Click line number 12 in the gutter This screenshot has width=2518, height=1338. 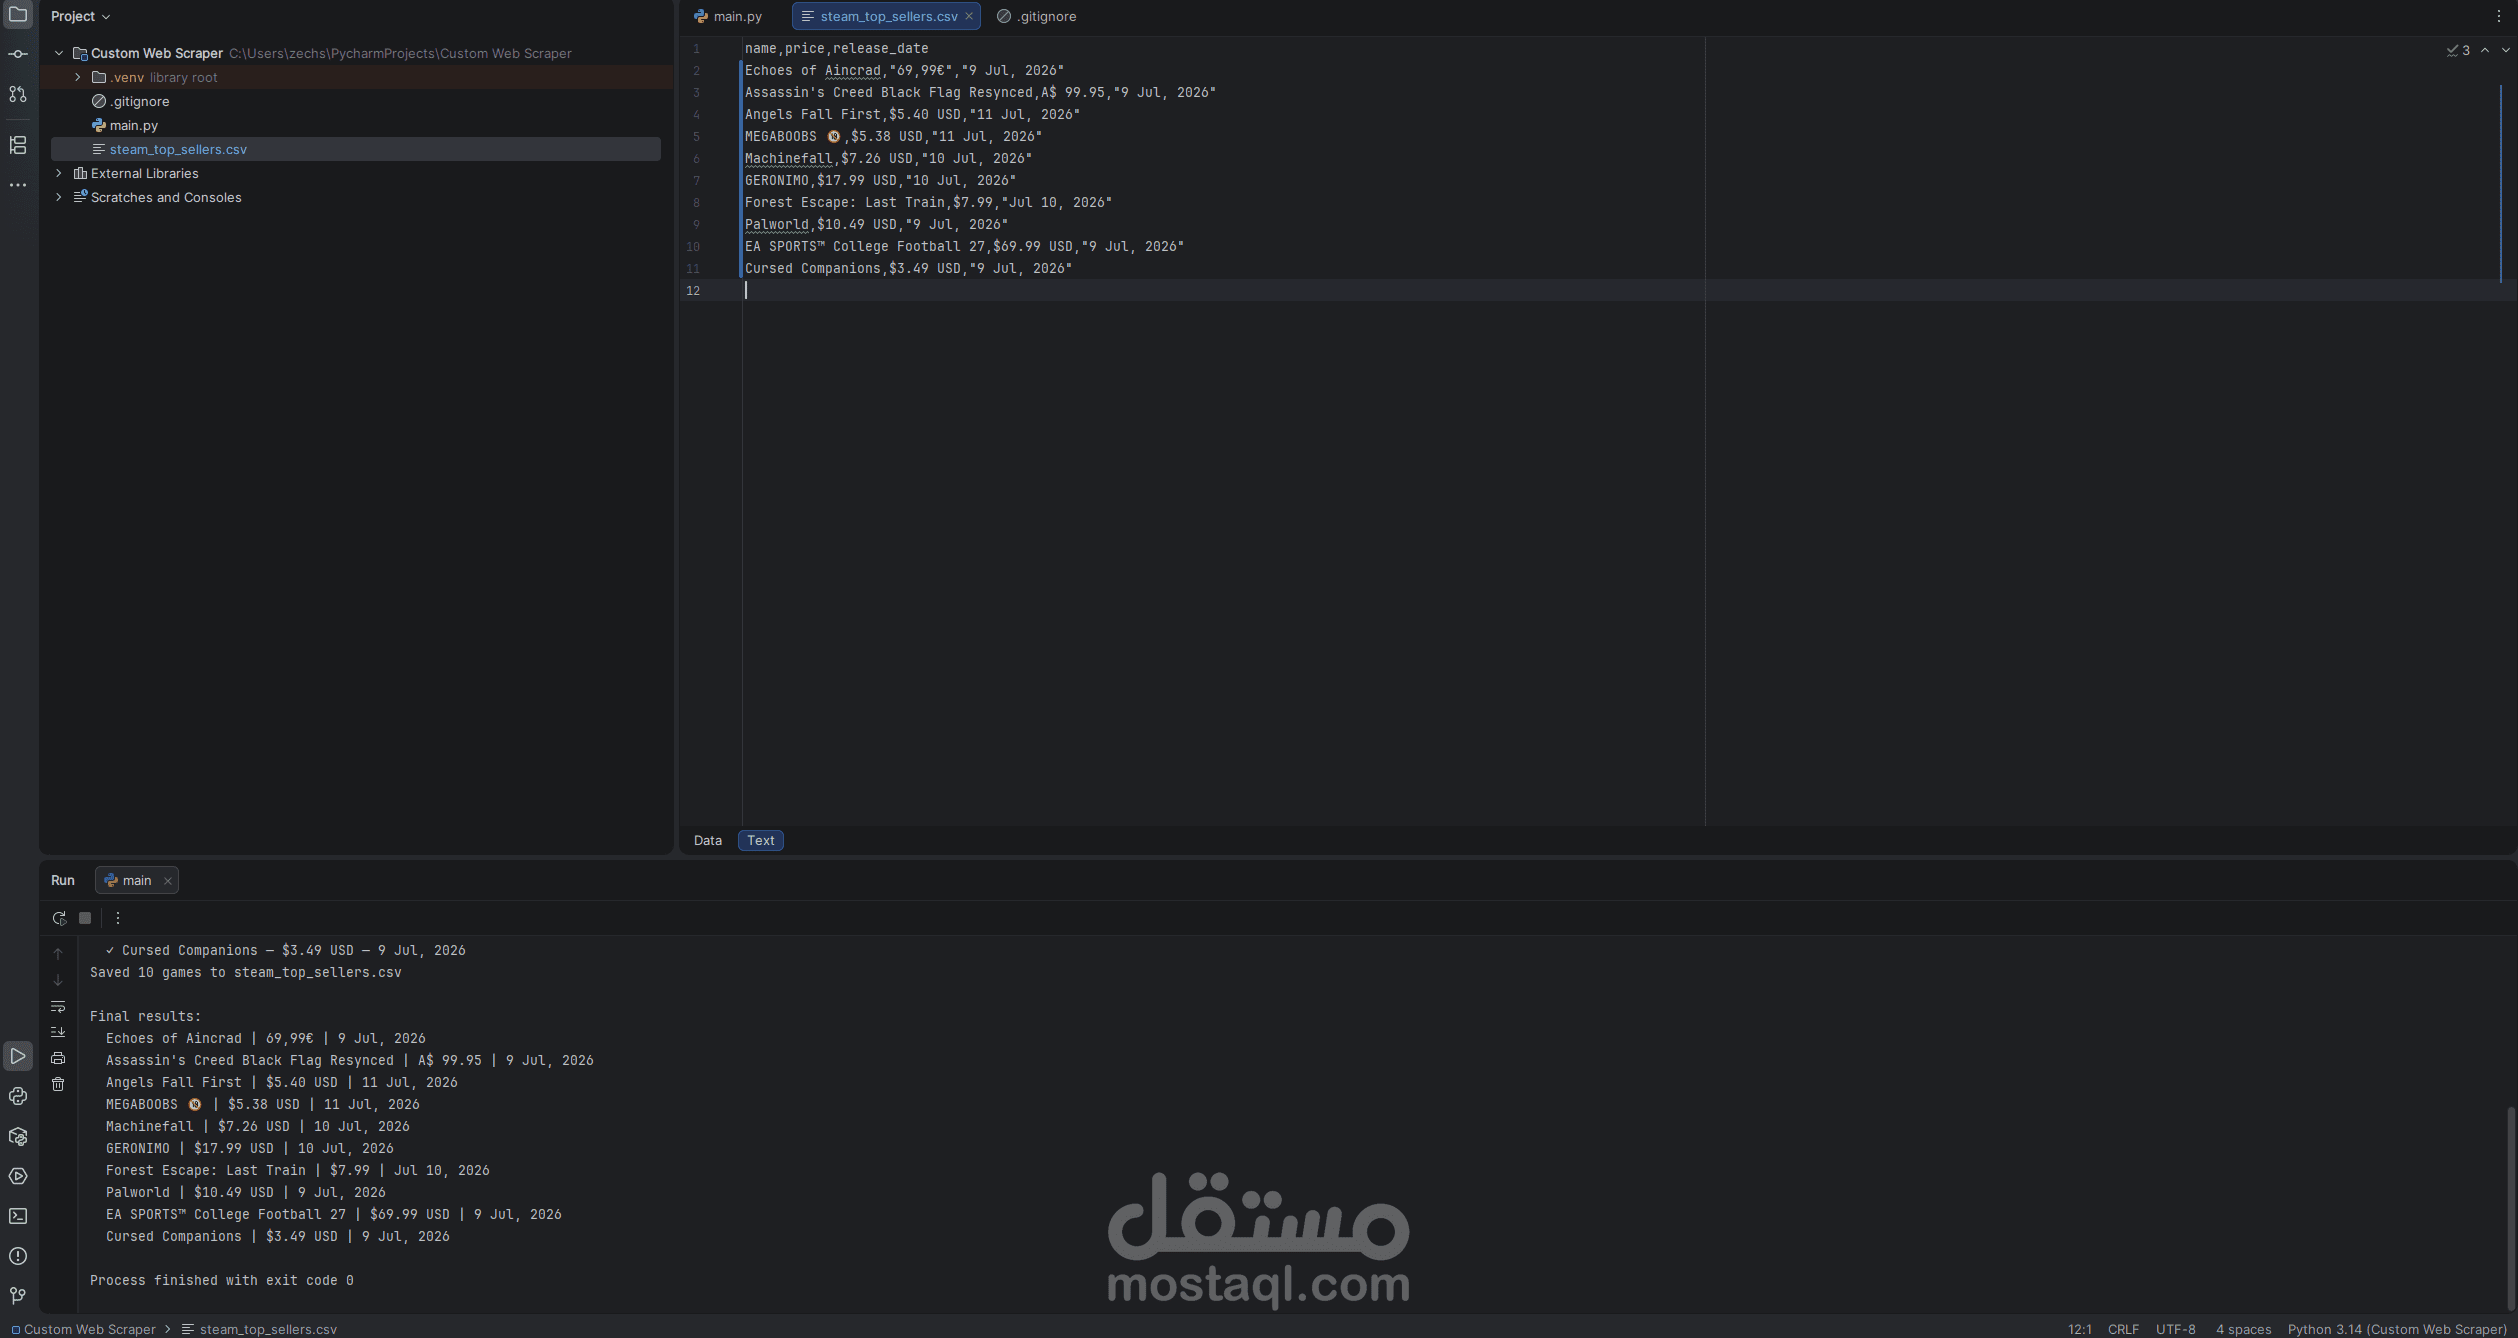693,290
